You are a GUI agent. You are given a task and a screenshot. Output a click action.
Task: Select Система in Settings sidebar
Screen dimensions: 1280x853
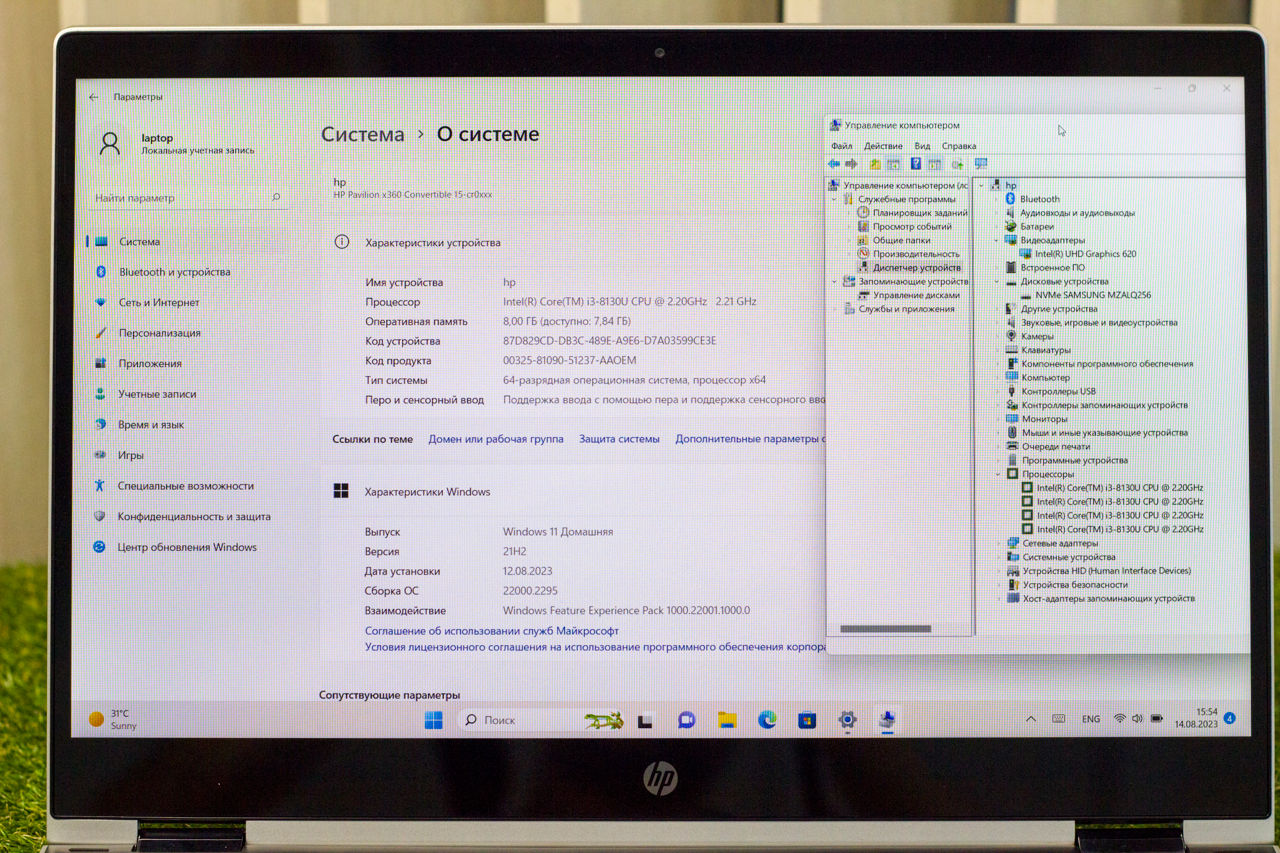pos(139,241)
